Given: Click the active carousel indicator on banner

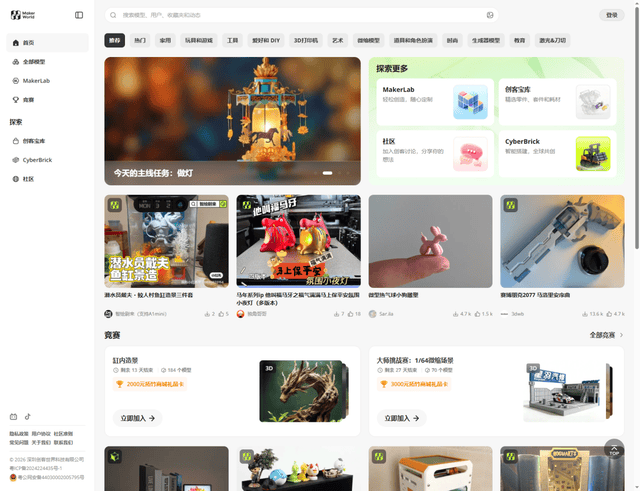Looking at the screenshot, I should coord(327,173).
